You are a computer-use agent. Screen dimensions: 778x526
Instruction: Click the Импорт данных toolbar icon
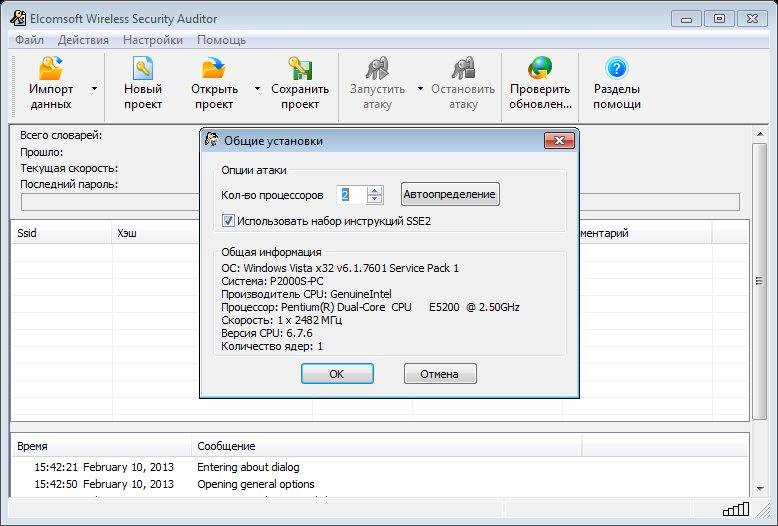click(x=51, y=68)
